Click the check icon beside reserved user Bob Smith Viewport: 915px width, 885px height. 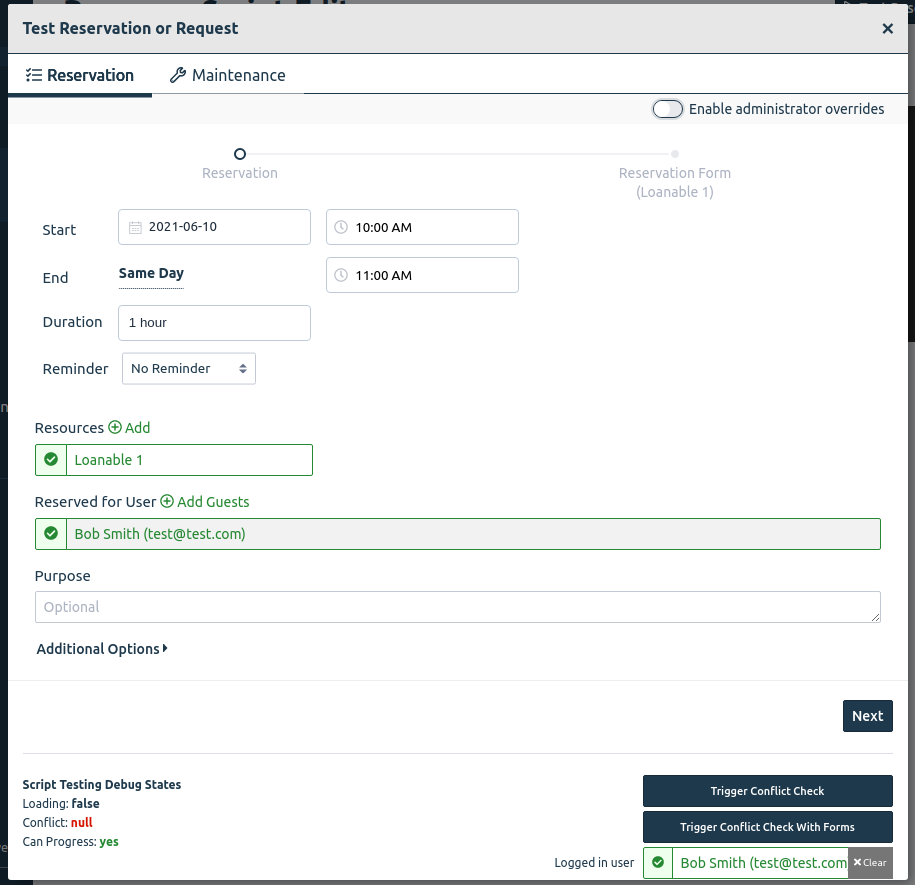tap(51, 534)
